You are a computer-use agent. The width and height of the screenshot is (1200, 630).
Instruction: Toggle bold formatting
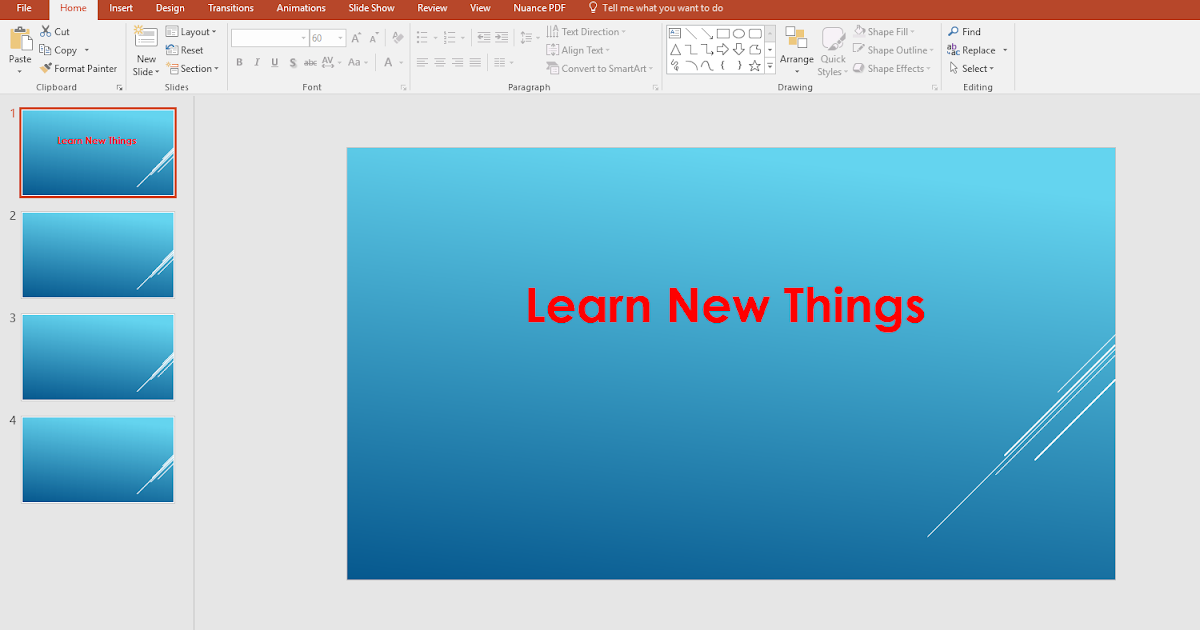pyautogui.click(x=239, y=62)
